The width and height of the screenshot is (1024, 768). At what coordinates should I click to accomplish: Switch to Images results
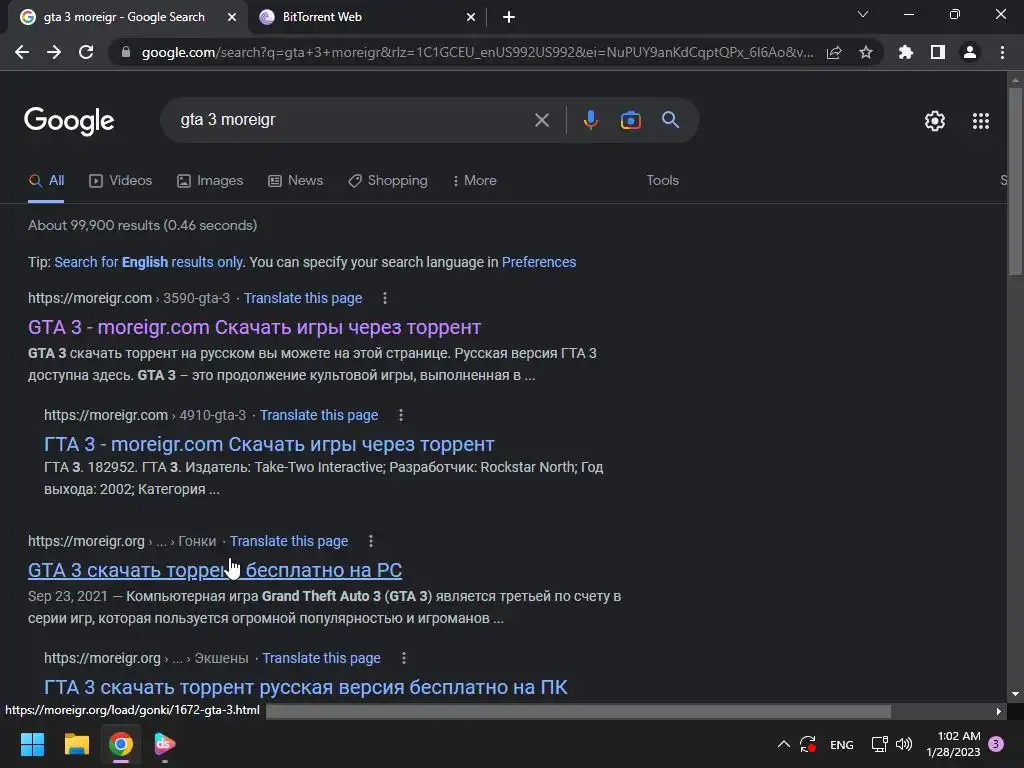(x=210, y=181)
